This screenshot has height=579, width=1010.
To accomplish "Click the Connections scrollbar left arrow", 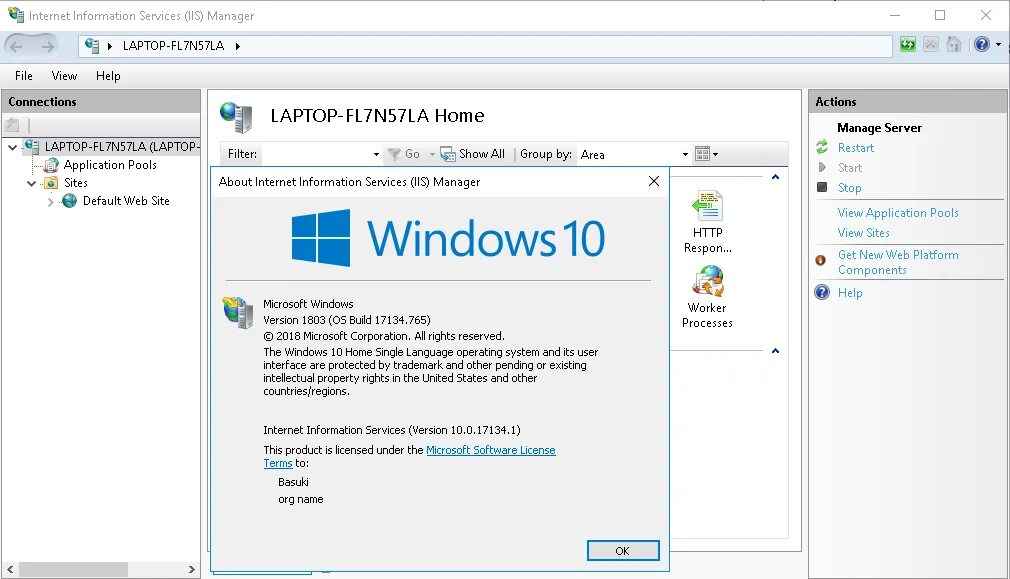I will pyautogui.click(x=10, y=569).
